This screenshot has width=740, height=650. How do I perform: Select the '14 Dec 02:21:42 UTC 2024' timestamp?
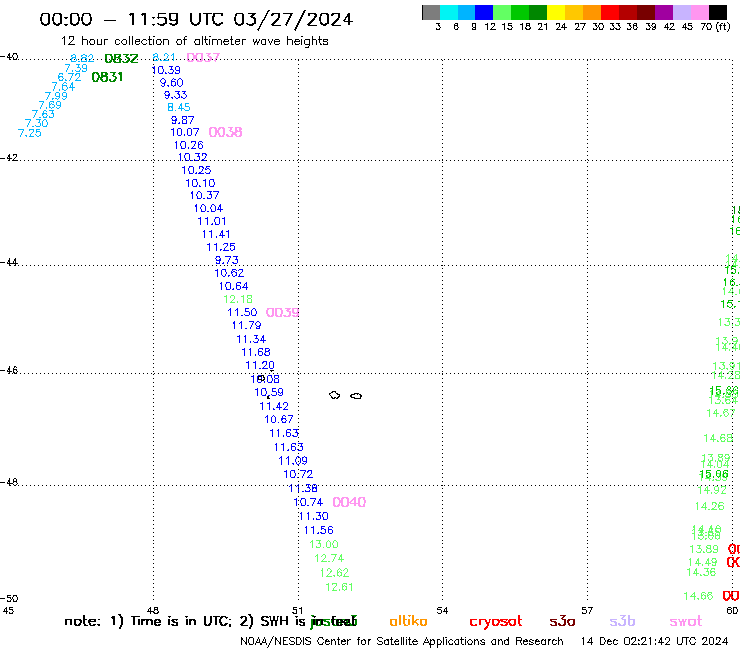(654, 641)
